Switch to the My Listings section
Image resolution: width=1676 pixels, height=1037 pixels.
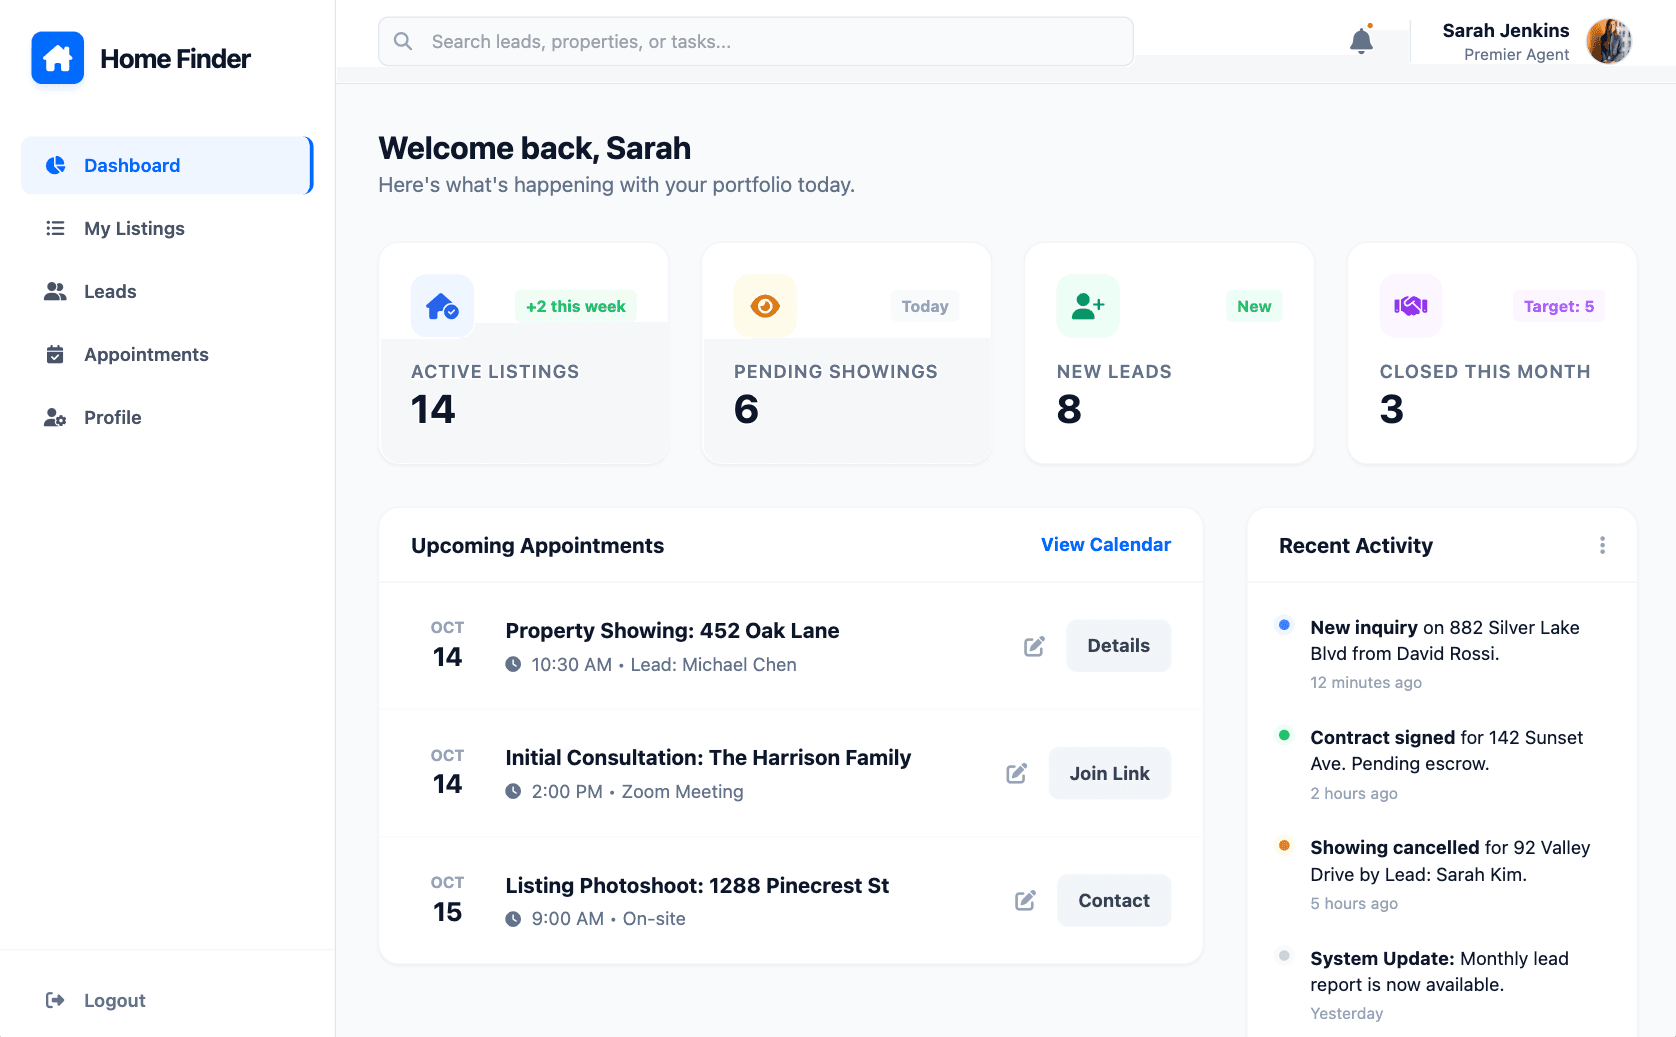[x=134, y=228]
